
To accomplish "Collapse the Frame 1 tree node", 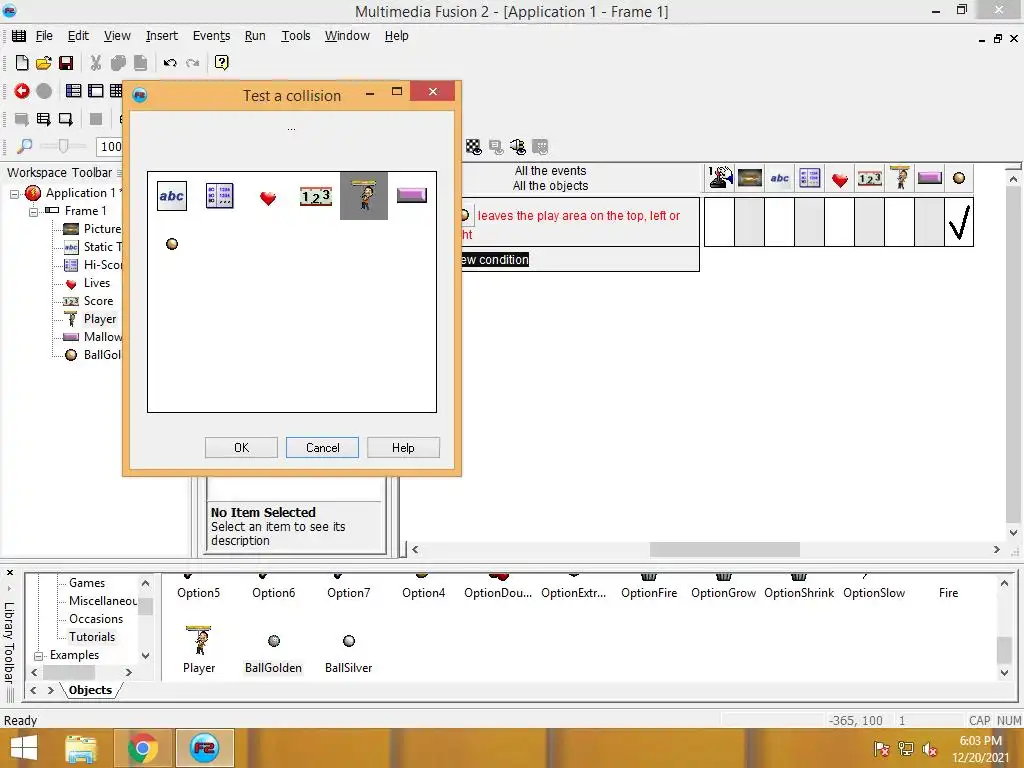I will [33, 212].
